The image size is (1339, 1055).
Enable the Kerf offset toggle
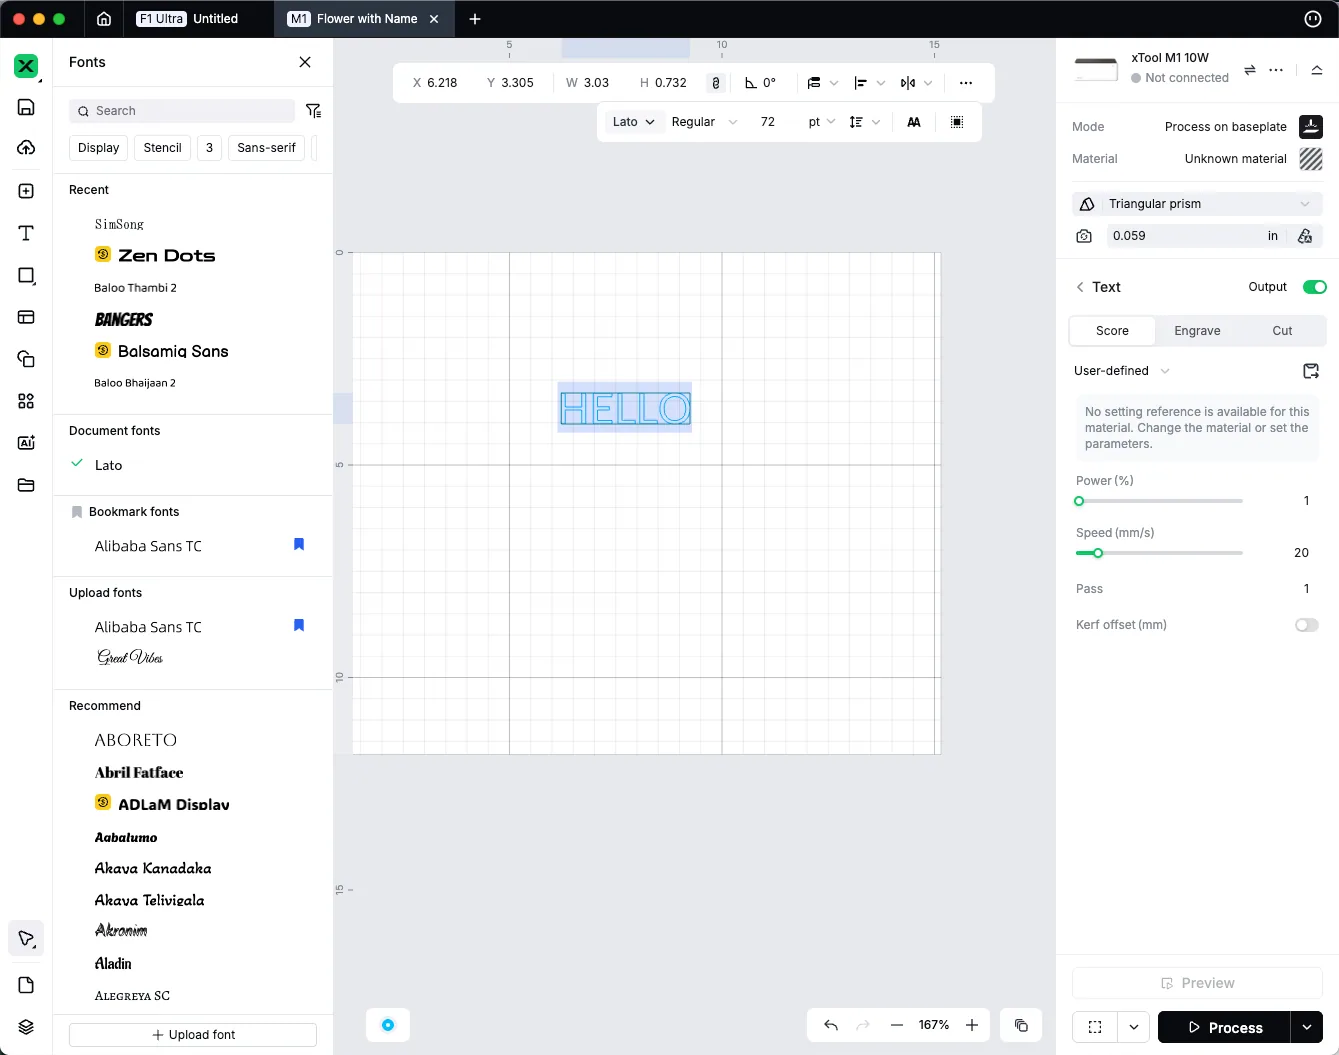[x=1307, y=625]
